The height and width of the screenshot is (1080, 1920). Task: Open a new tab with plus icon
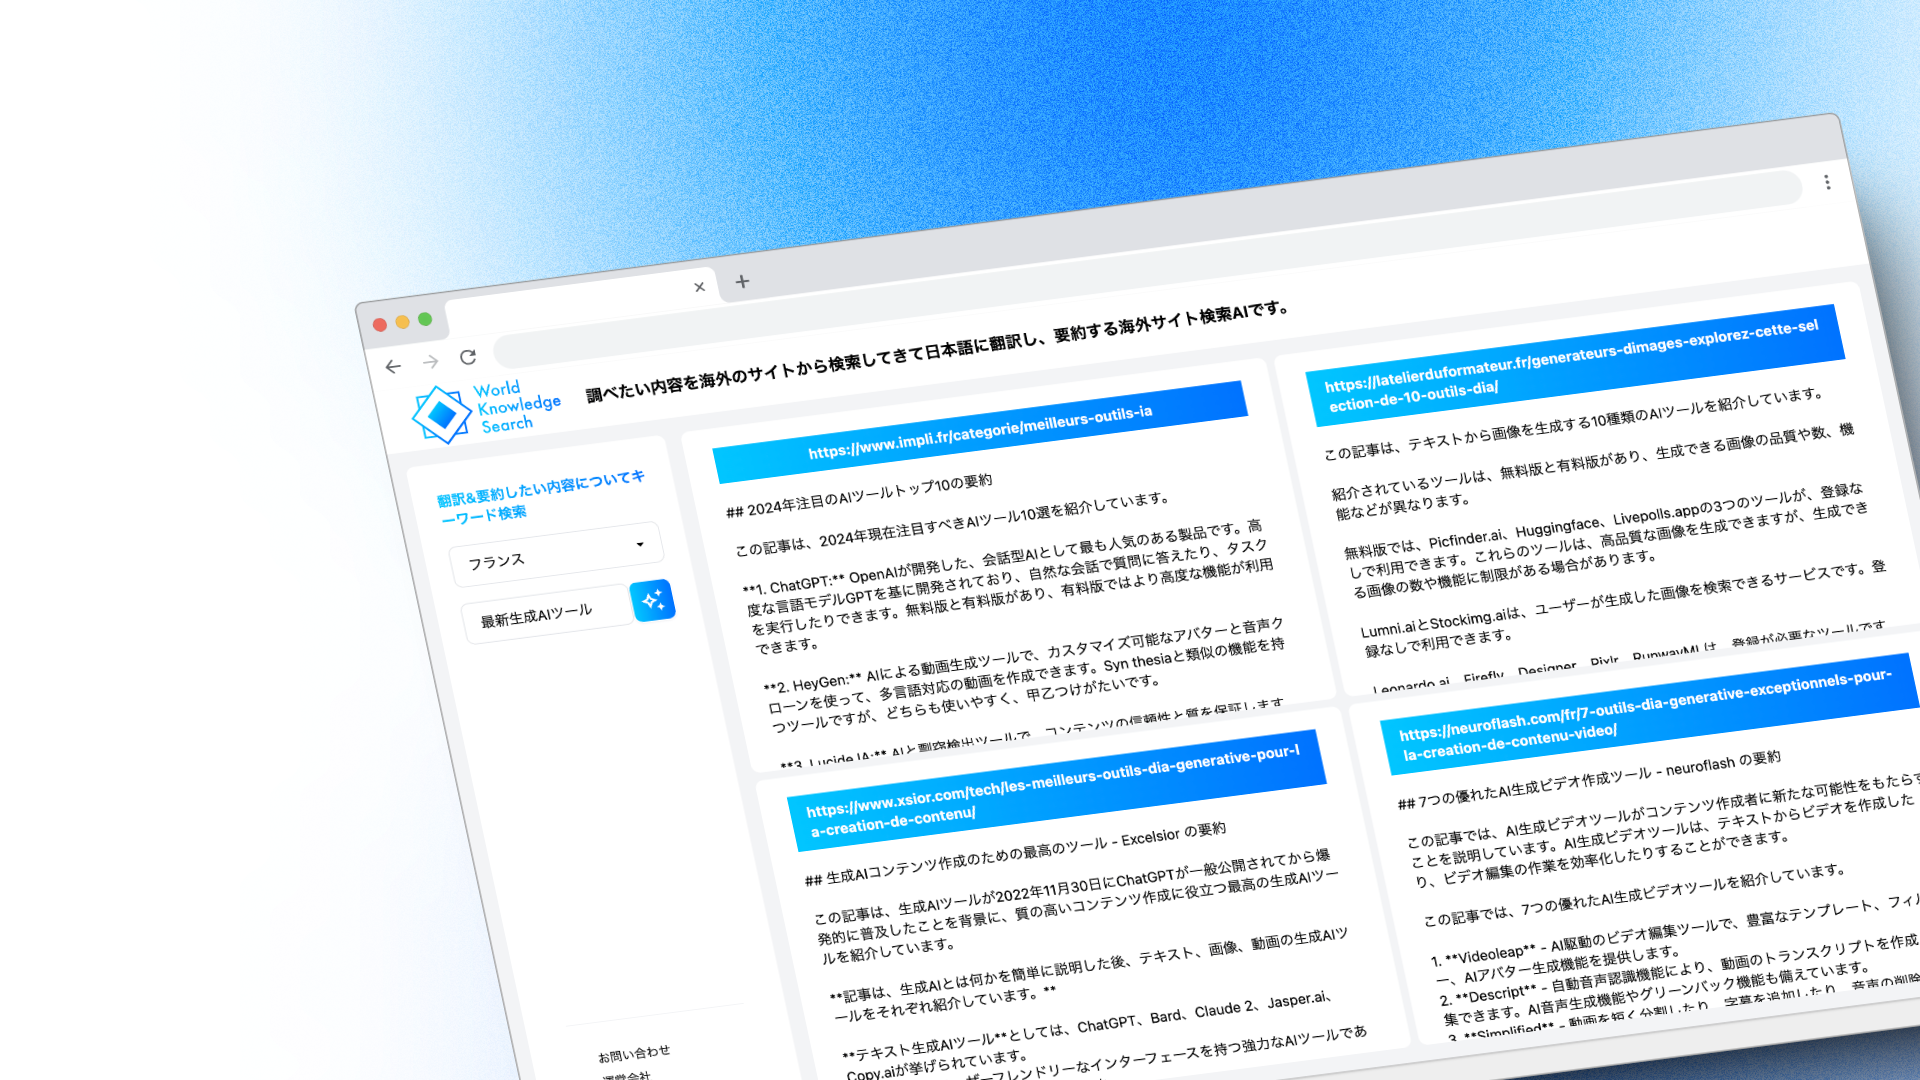click(x=742, y=281)
